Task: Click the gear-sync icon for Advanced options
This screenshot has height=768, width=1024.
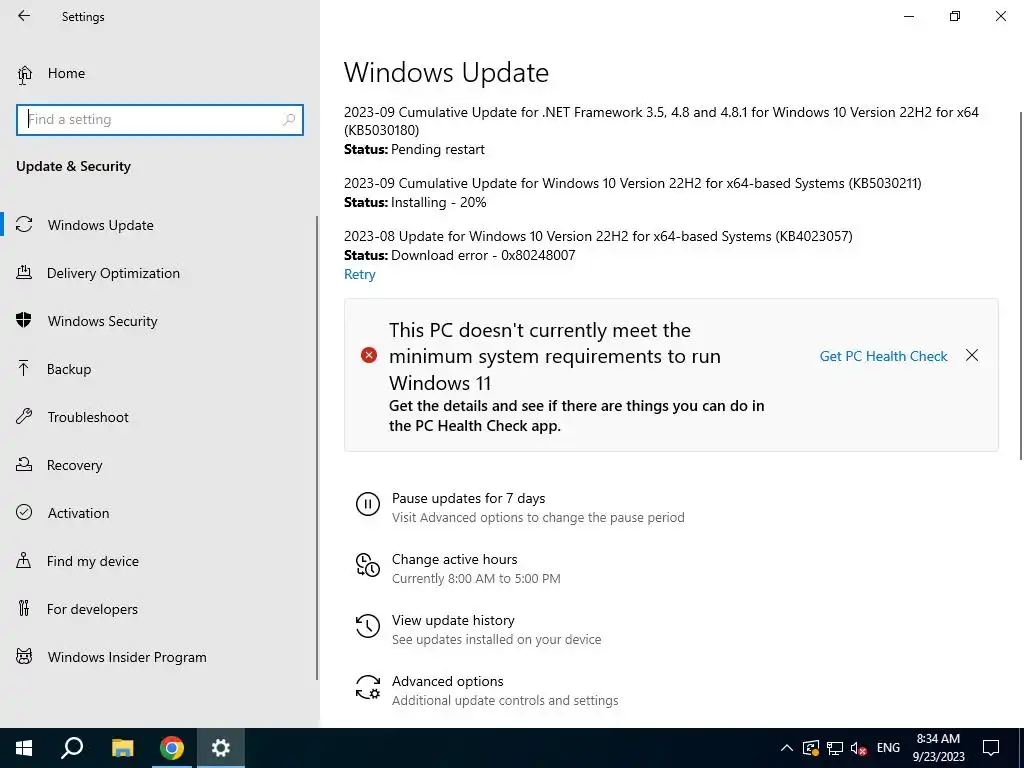Action: coord(368,688)
